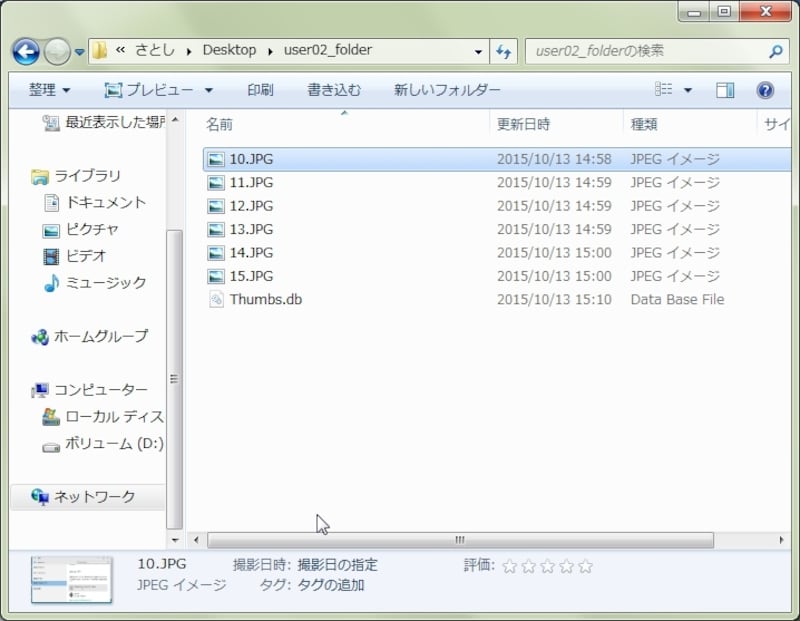Click the 印刷 toolbar button
800x621 pixels.
coord(260,91)
